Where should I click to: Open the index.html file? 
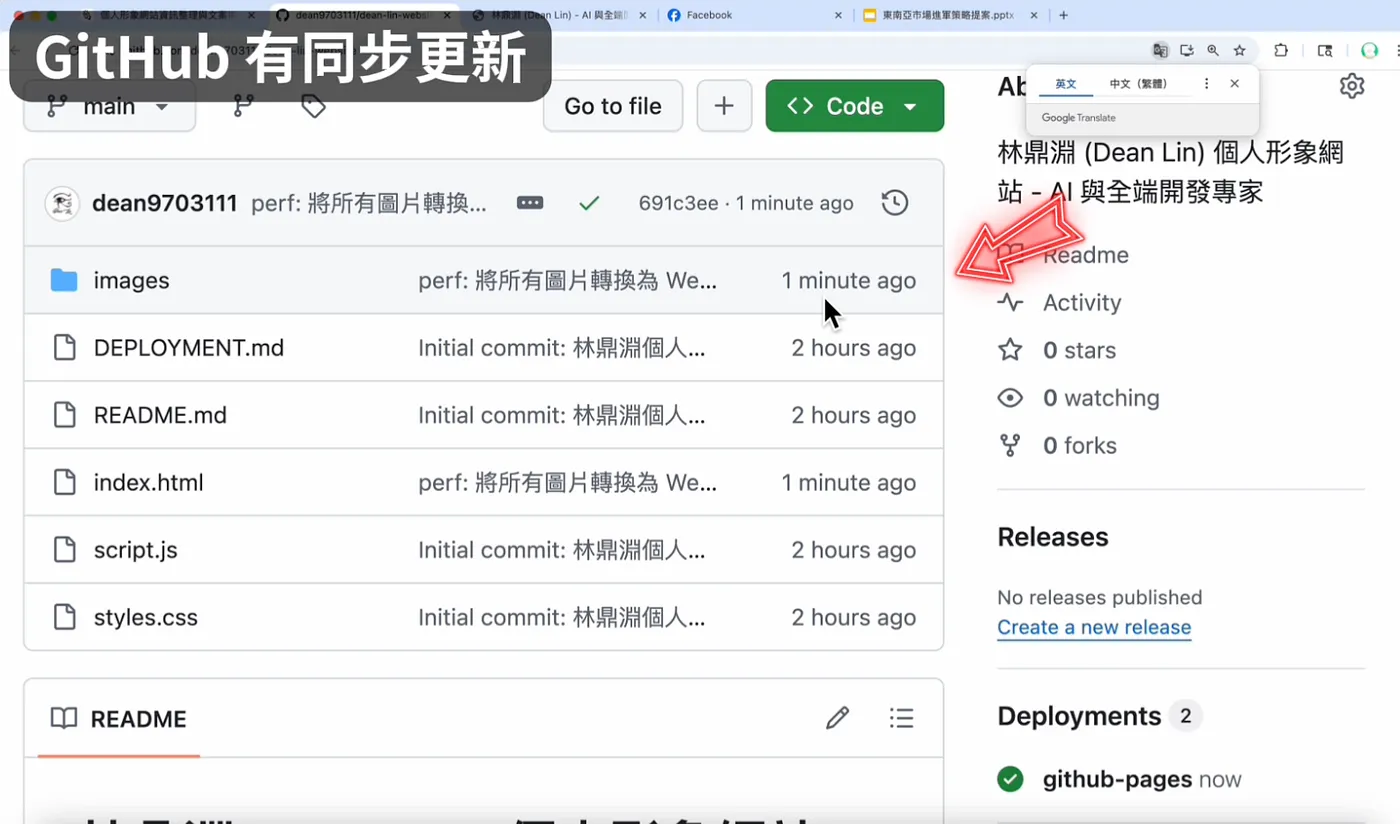pyautogui.click(x=148, y=483)
